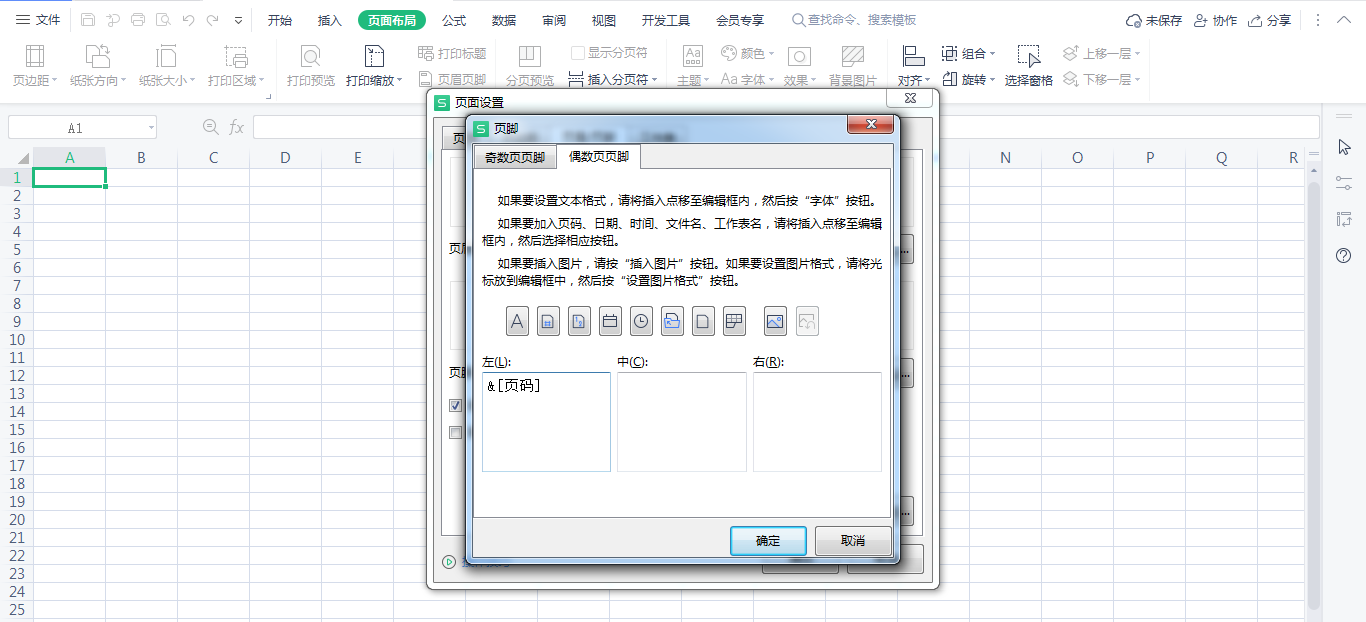Open quick access toolbar customize dropdown
Image resolution: width=1366 pixels, height=622 pixels.
[238, 20]
